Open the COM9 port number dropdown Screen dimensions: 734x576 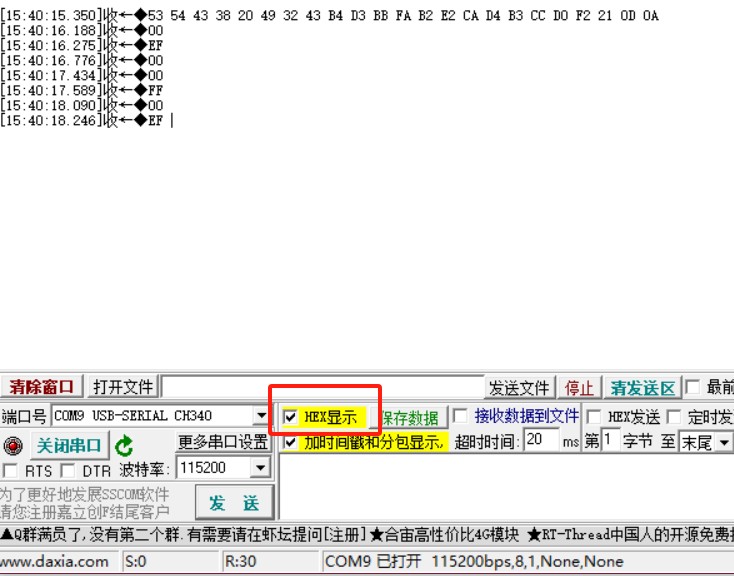click(x=261, y=415)
